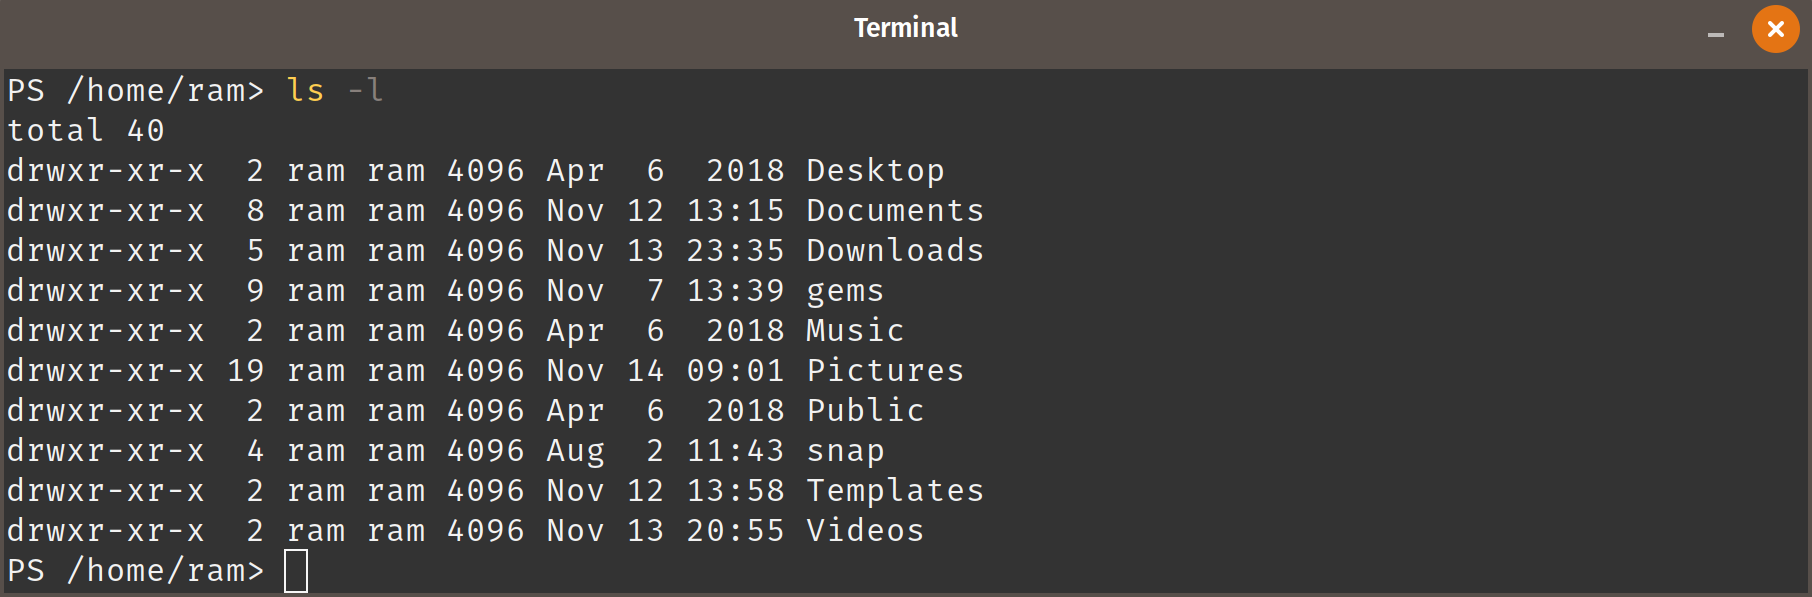
Task: Click the Videos directory name
Action: (865, 531)
